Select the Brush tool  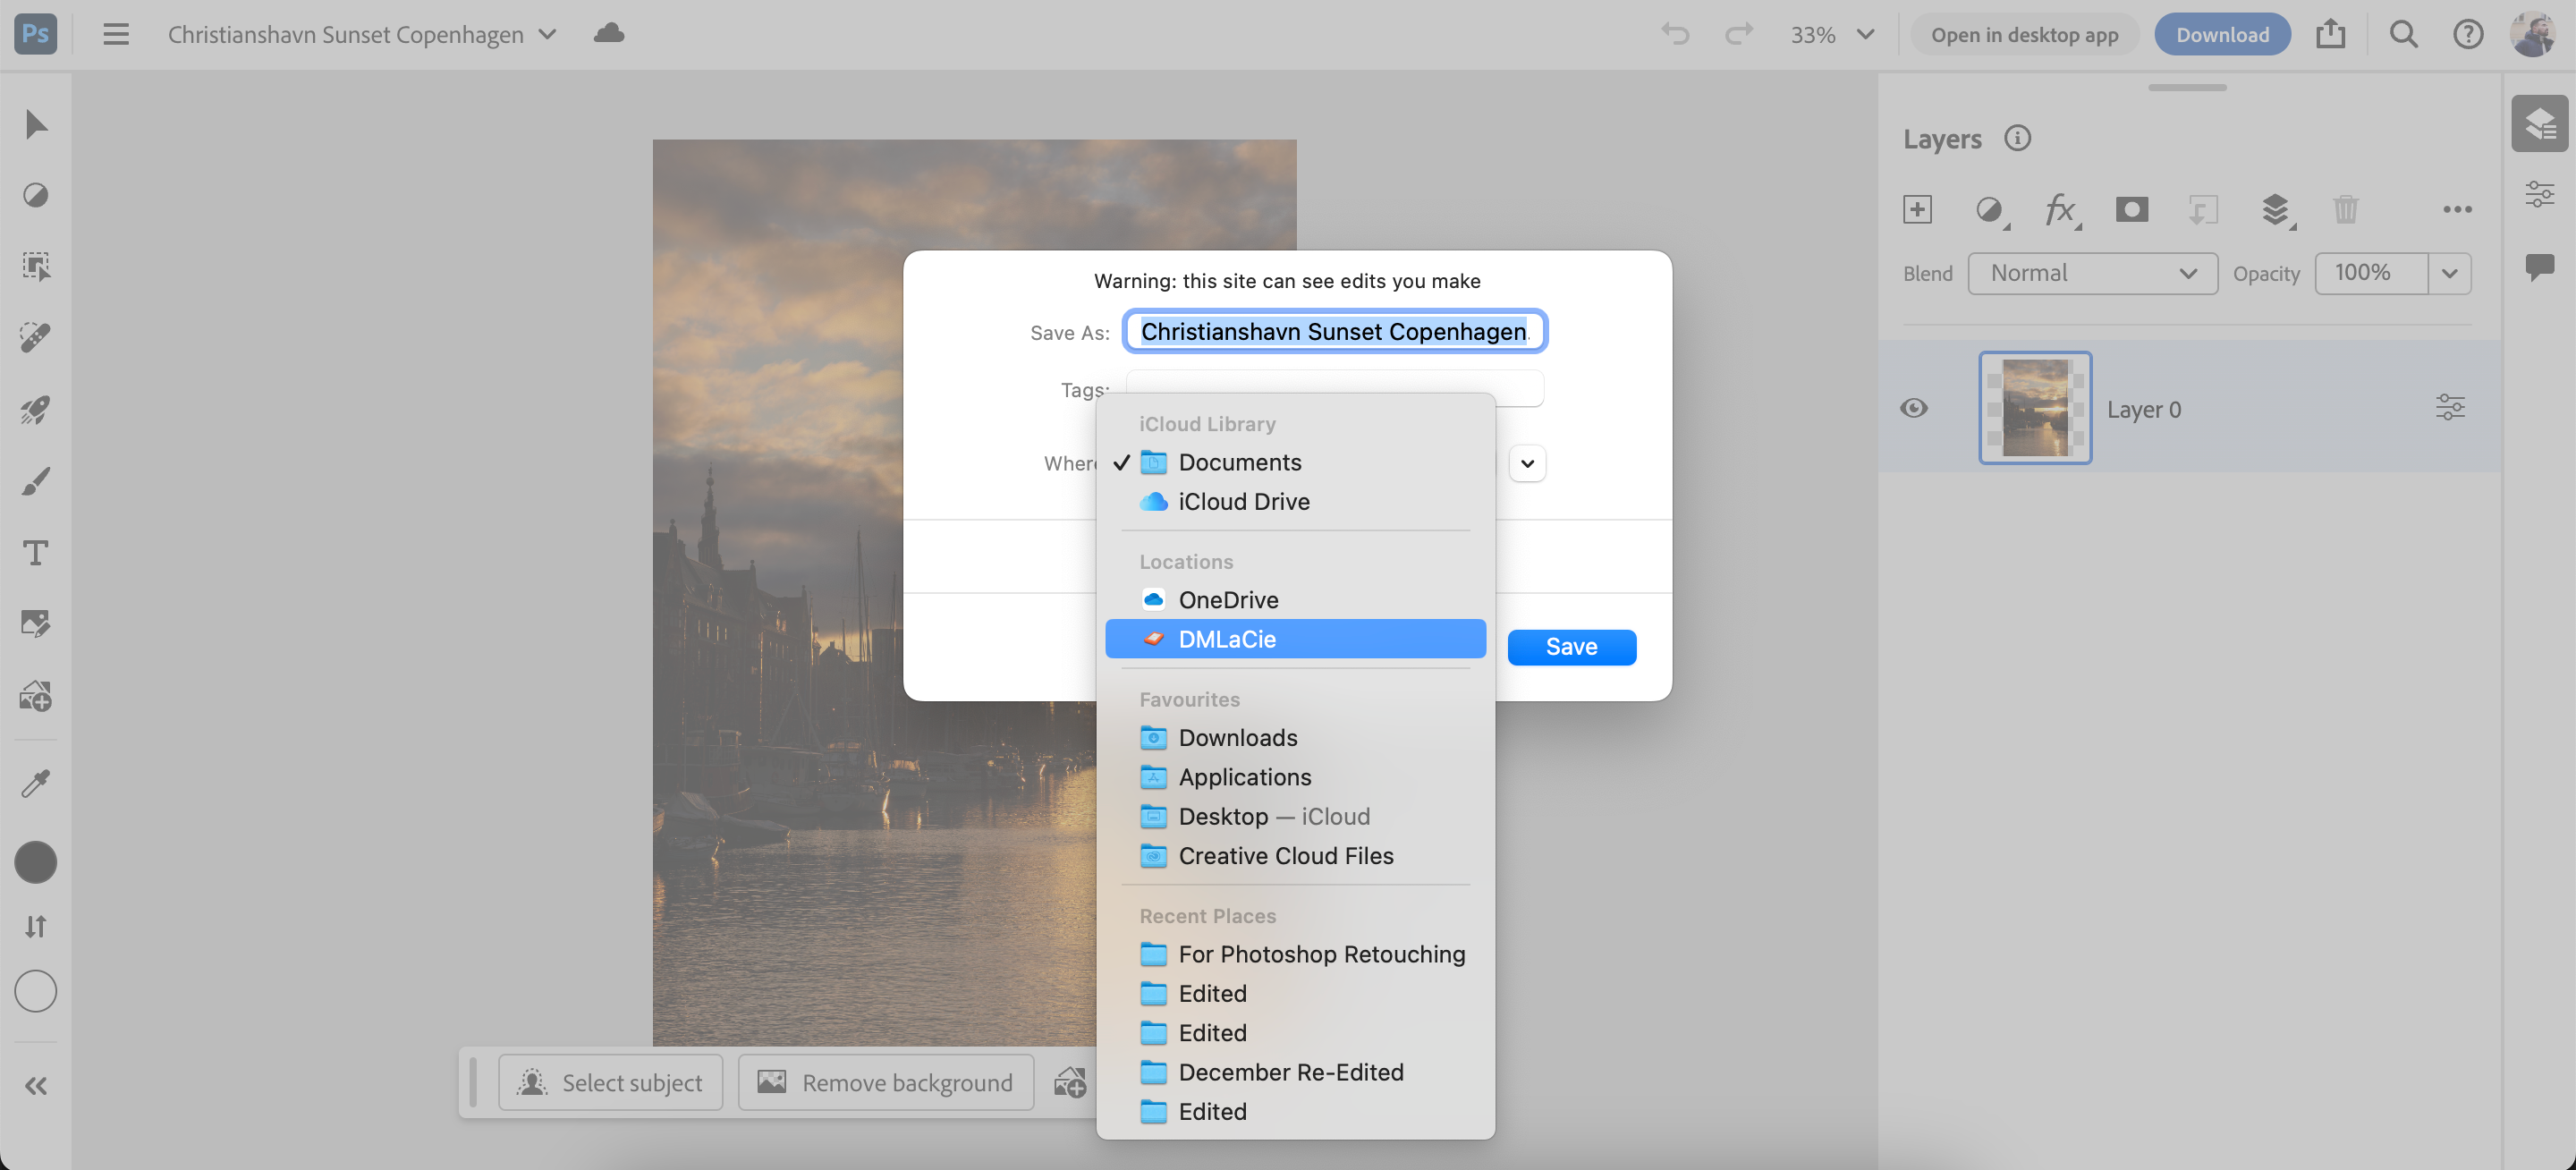(x=36, y=481)
